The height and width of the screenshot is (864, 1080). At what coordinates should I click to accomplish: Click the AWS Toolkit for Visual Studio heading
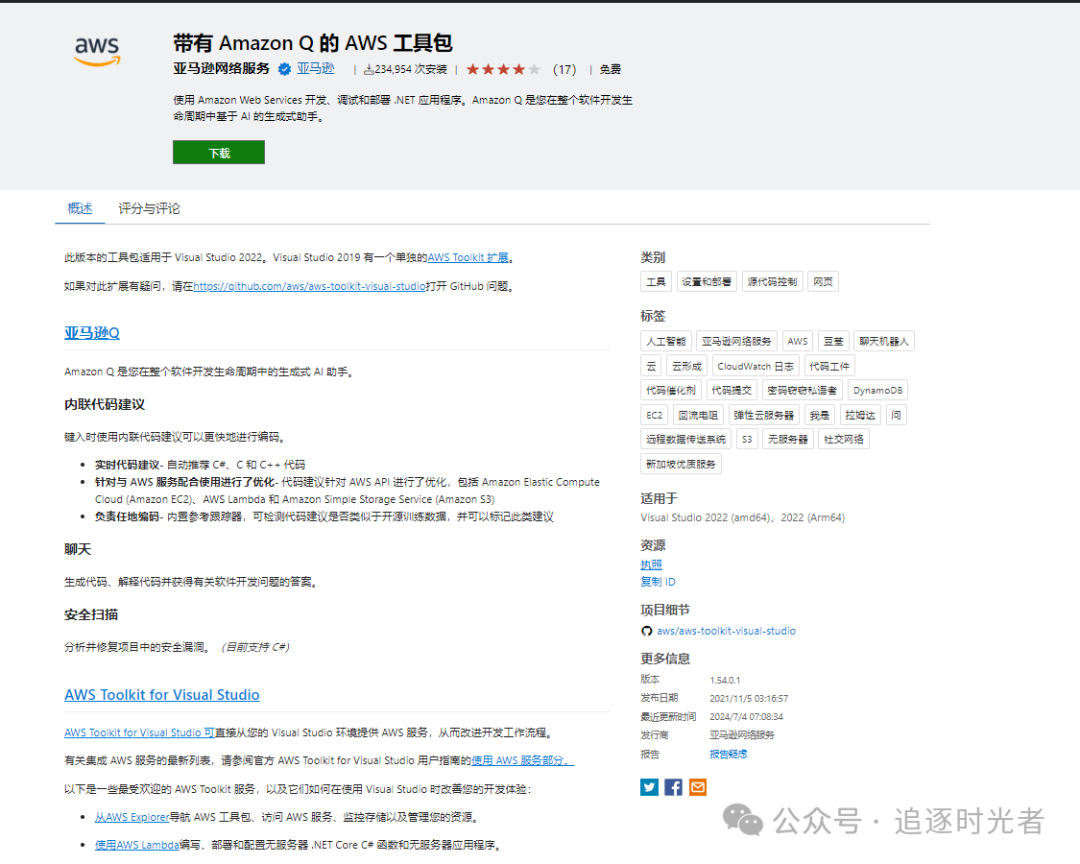(x=162, y=695)
